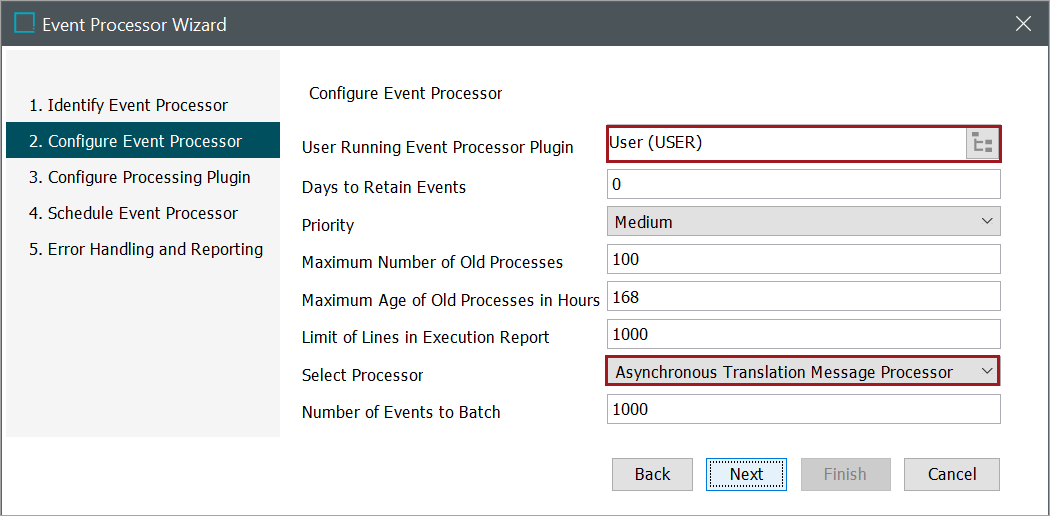Focus the Number of Events to Batch field

[x=803, y=409]
